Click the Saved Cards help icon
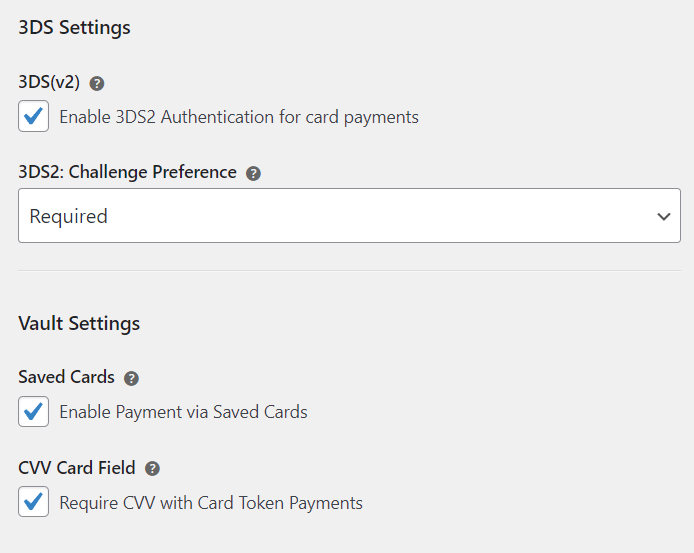694x553 pixels. (131, 378)
